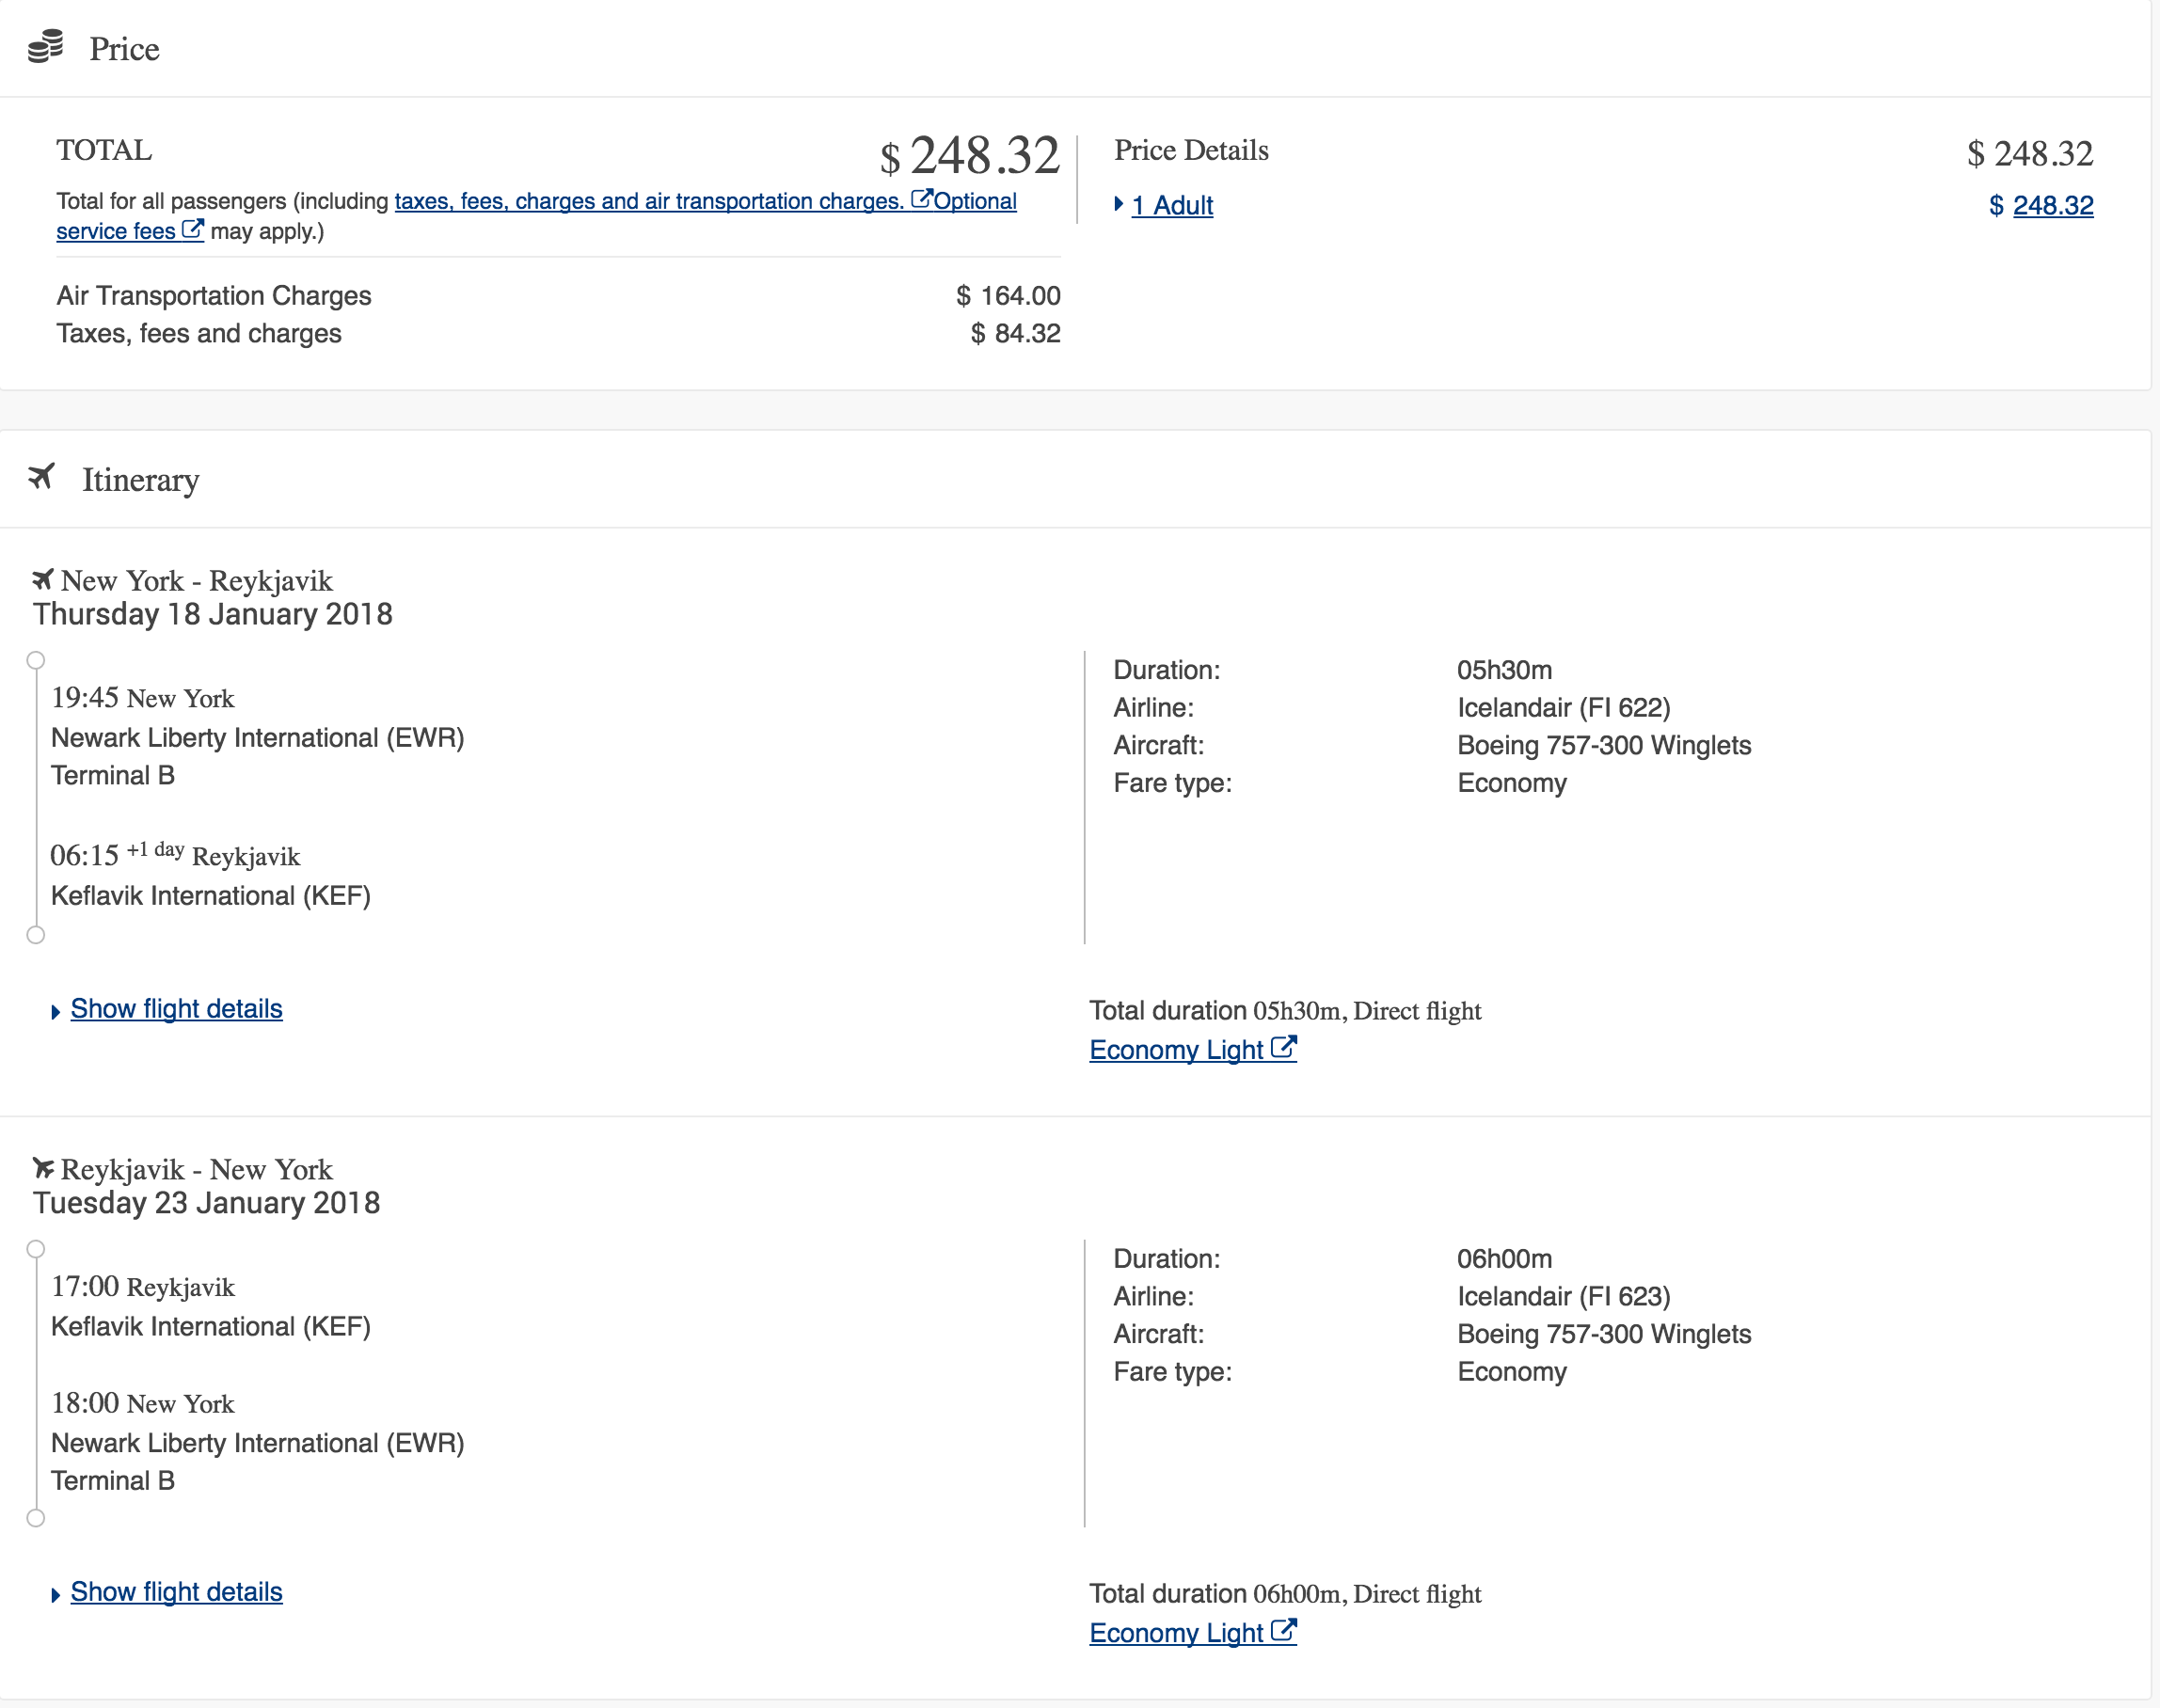Image resolution: width=2160 pixels, height=1708 pixels.
Task: Open Economy Light link for Reykjavik departure
Action: click(1176, 1632)
